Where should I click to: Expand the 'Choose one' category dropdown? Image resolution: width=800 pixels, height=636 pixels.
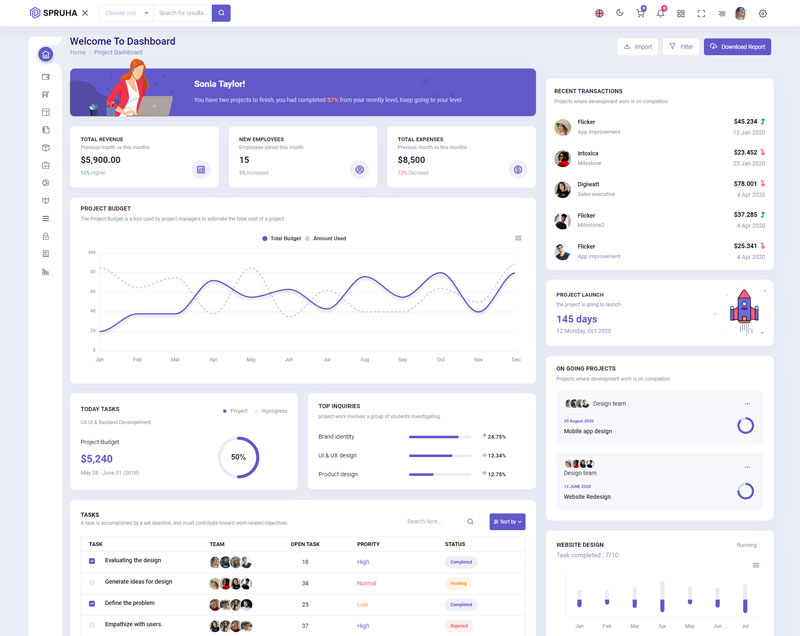[x=126, y=13]
